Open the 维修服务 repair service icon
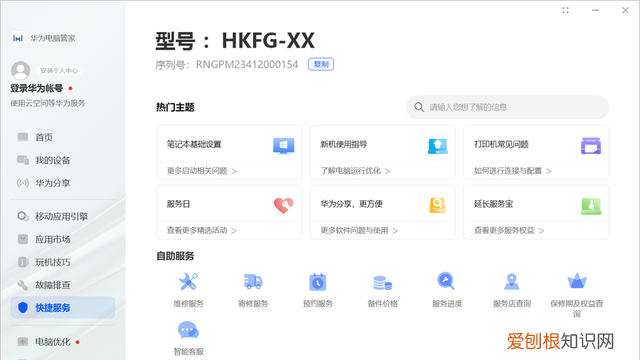The height and width of the screenshot is (360, 640). [x=188, y=282]
